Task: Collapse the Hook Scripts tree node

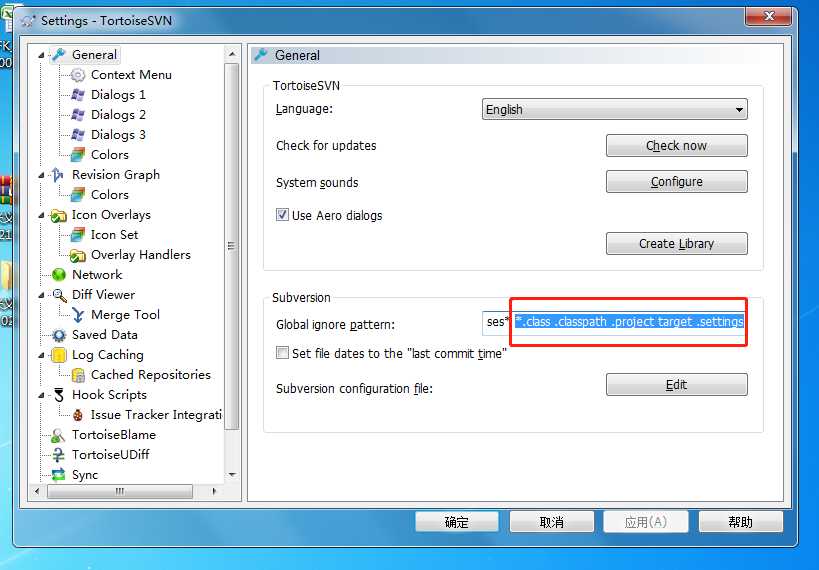Action: [x=42, y=395]
